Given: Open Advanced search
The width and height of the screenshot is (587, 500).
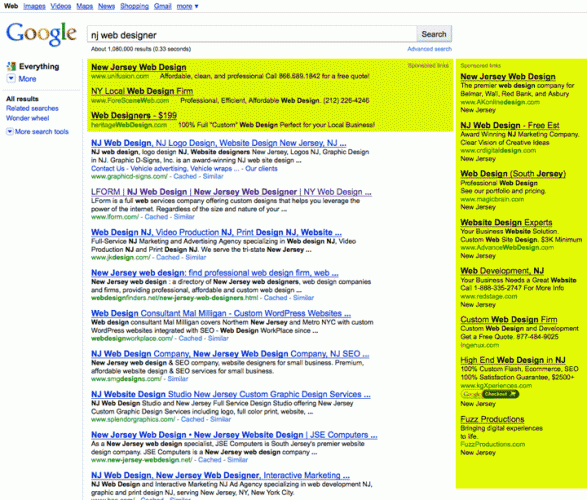Looking at the screenshot, I should pyautogui.click(x=429, y=49).
